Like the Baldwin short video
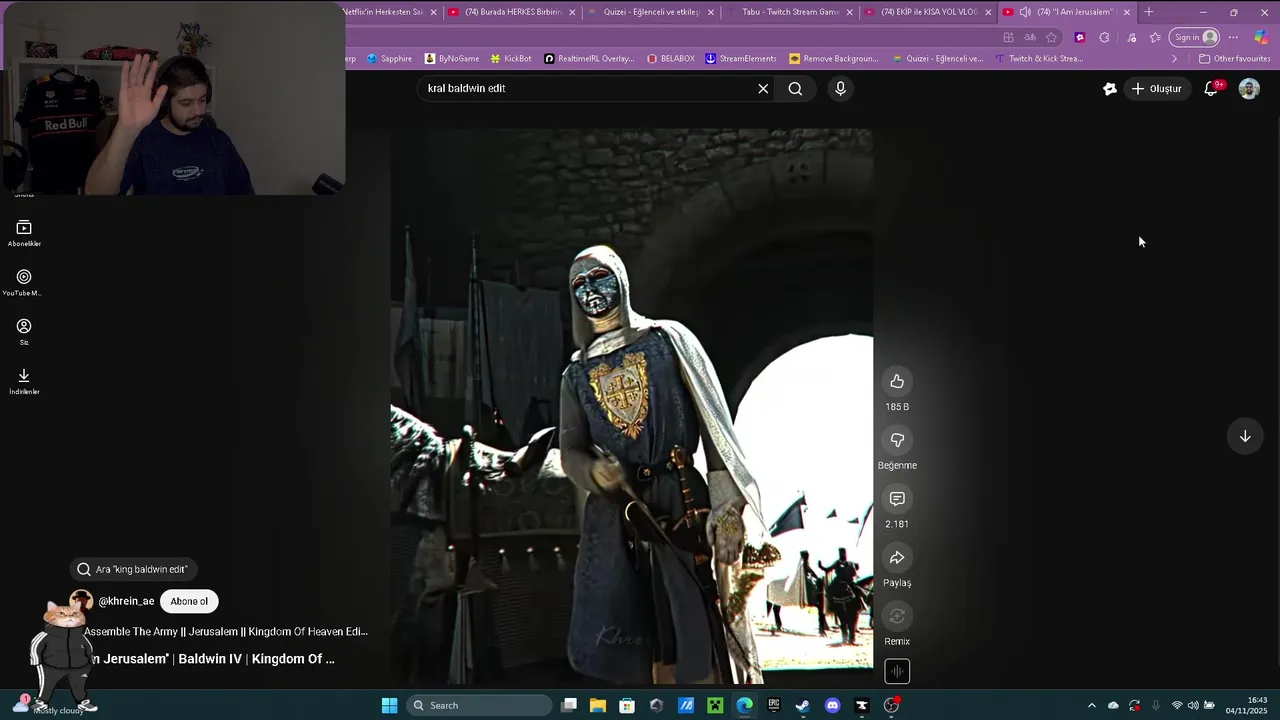The width and height of the screenshot is (1280, 720). (897, 381)
